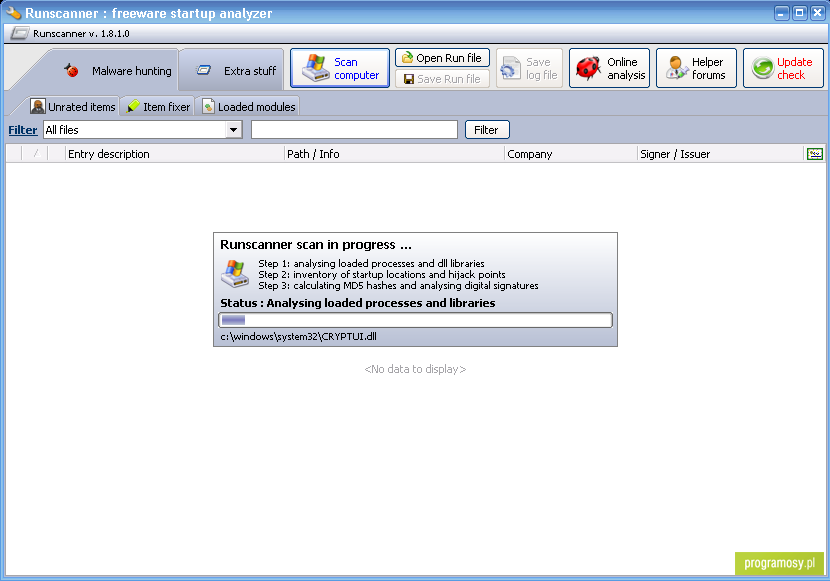
Task: Click the Step 1 description line
Action: 372,264
